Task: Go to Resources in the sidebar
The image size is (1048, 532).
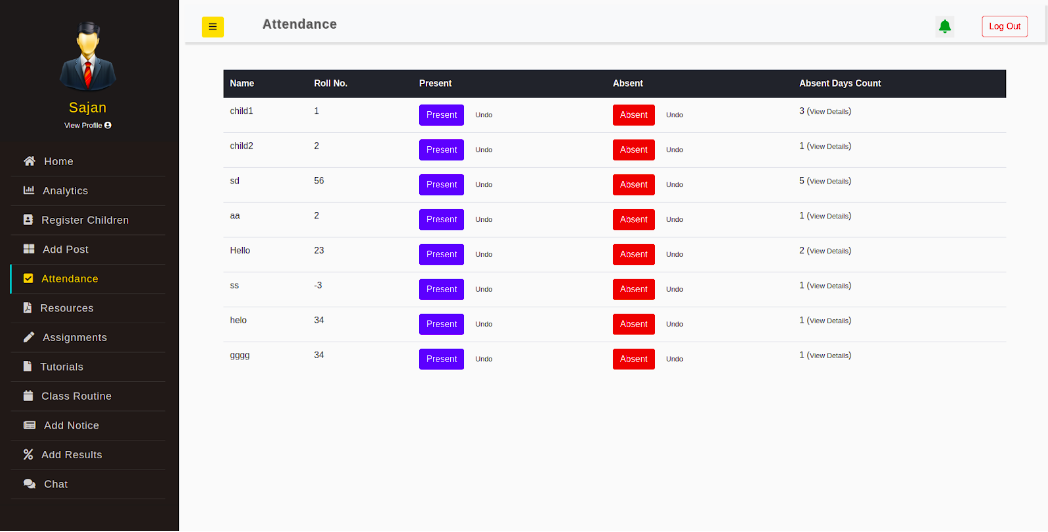Action: [66, 308]
